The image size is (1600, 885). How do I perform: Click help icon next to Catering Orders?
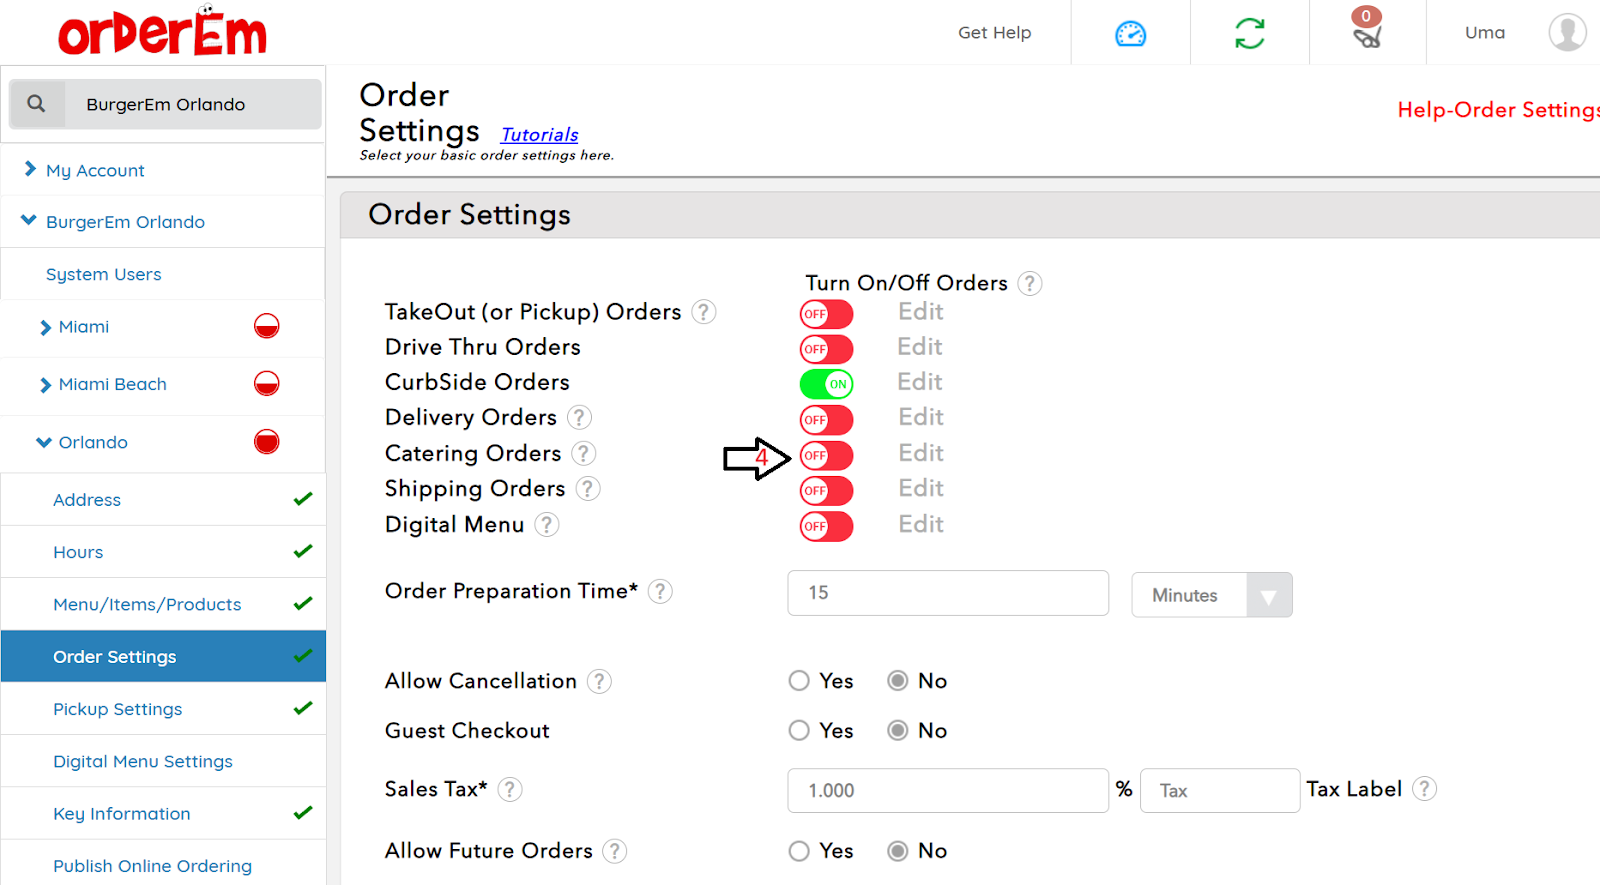[x=584, y=454]
